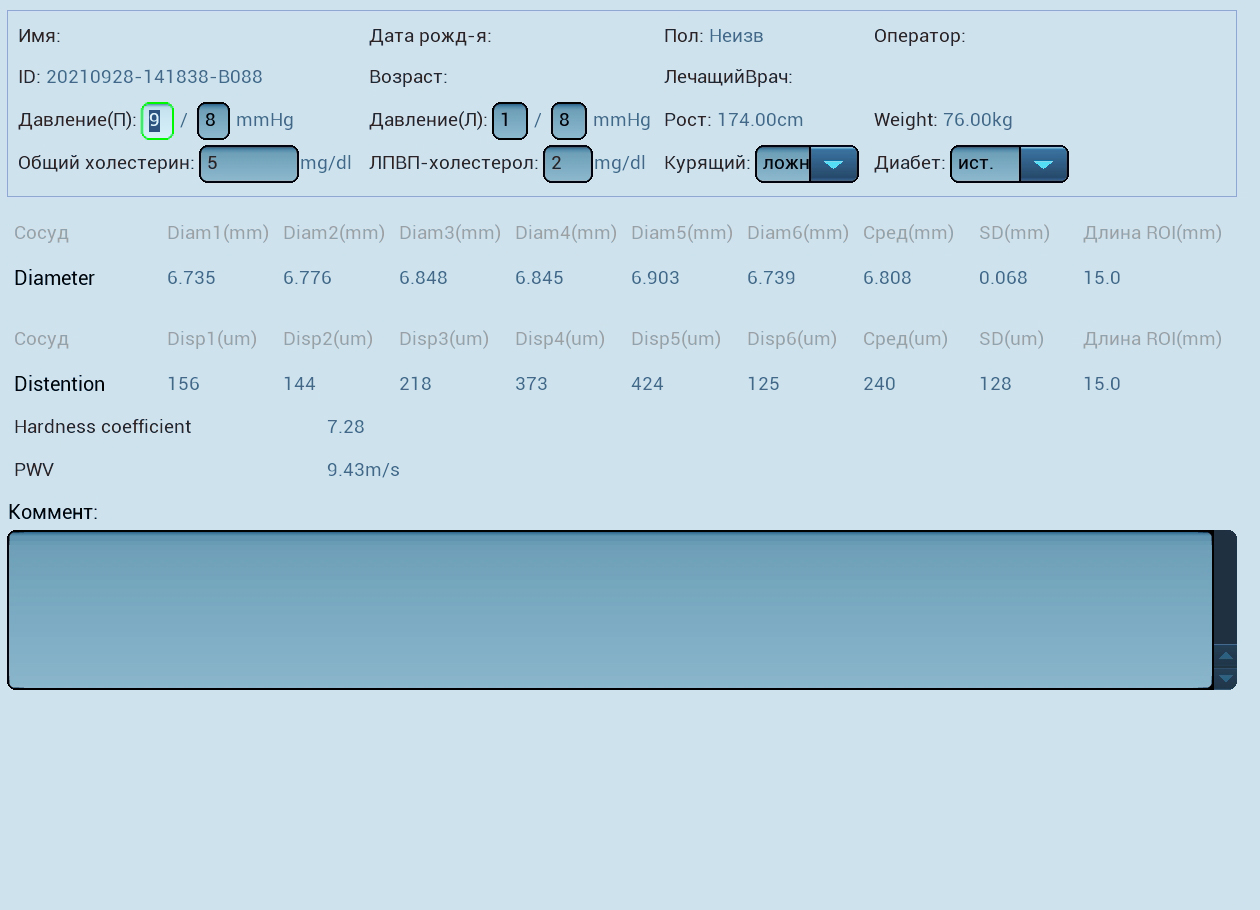
Task: Click the Курящий value 'ложн'
Action: 784,164
